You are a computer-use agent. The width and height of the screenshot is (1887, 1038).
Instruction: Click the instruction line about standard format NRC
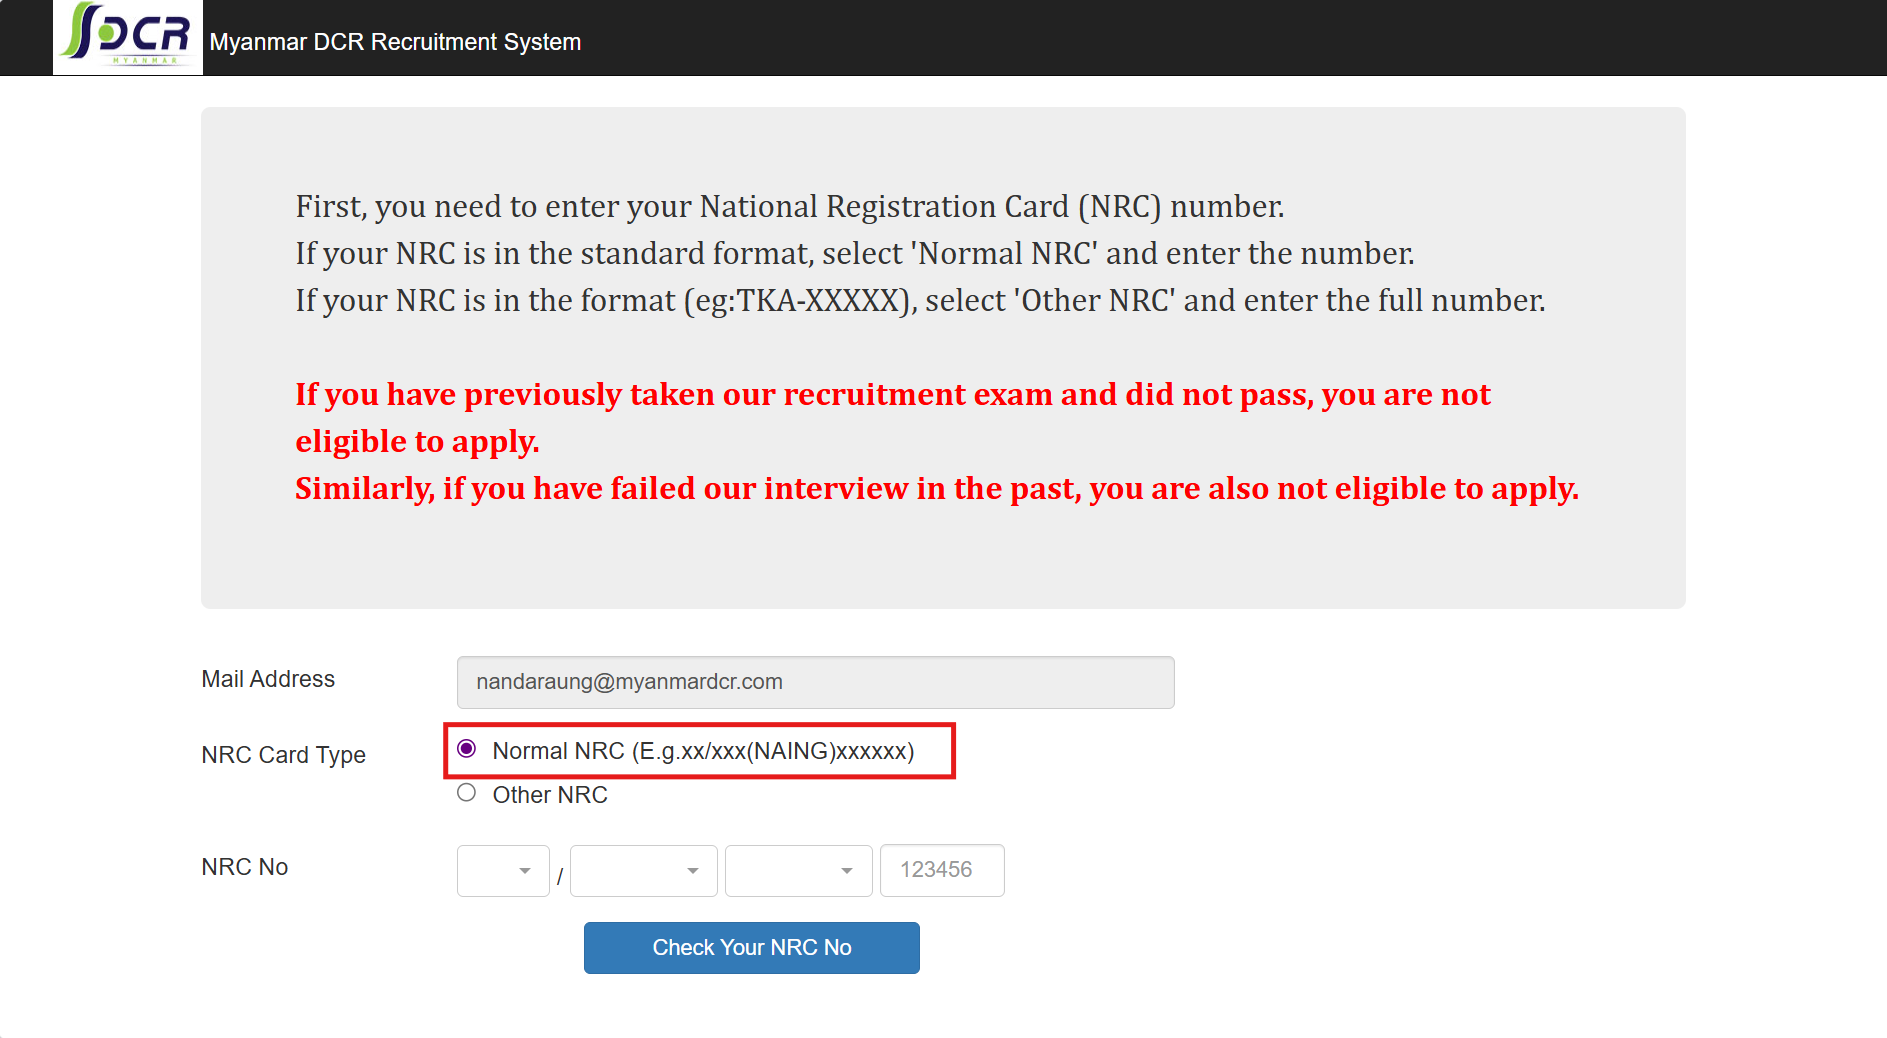(x=854, y=254)
